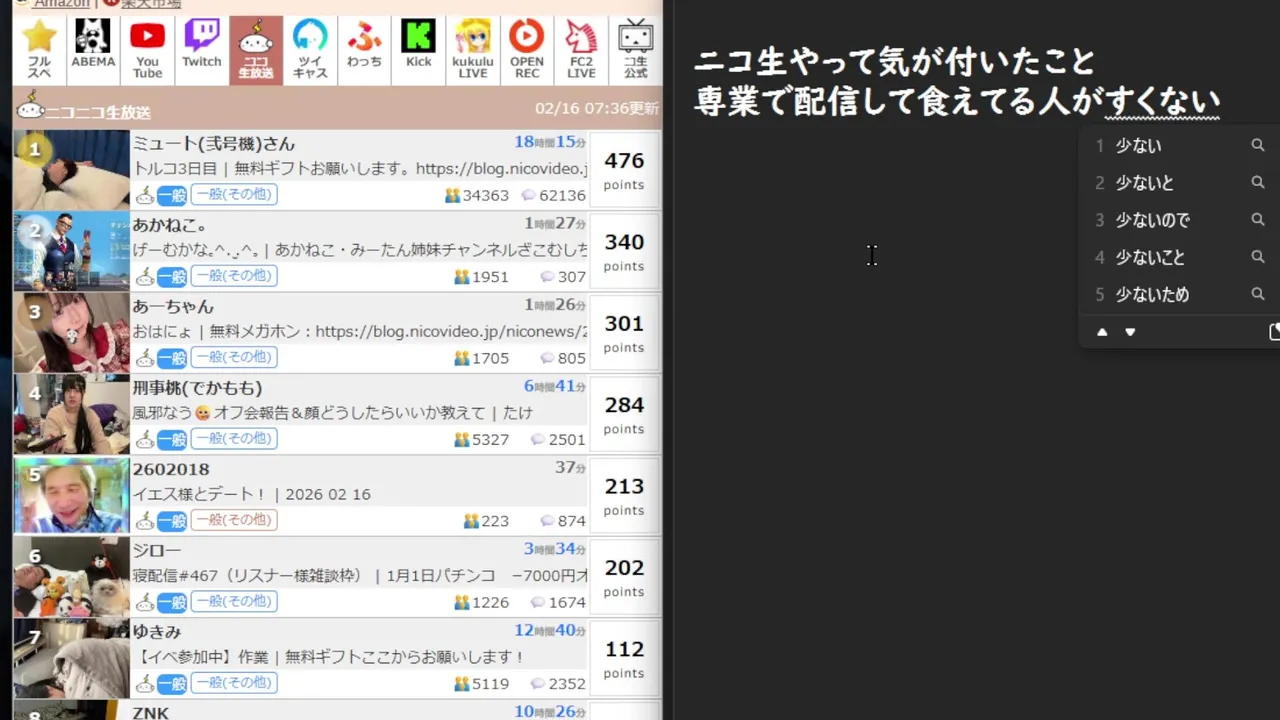The width and height of the screenshot is (1280, 720).
Task: Search web for candidate 少ない
Action: [x=1258, y=146]
